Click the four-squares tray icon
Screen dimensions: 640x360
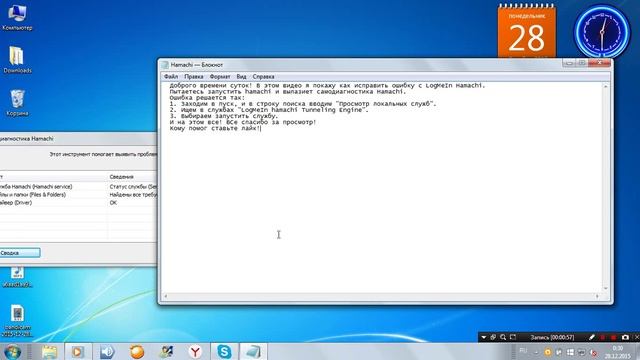pos(570,352)
